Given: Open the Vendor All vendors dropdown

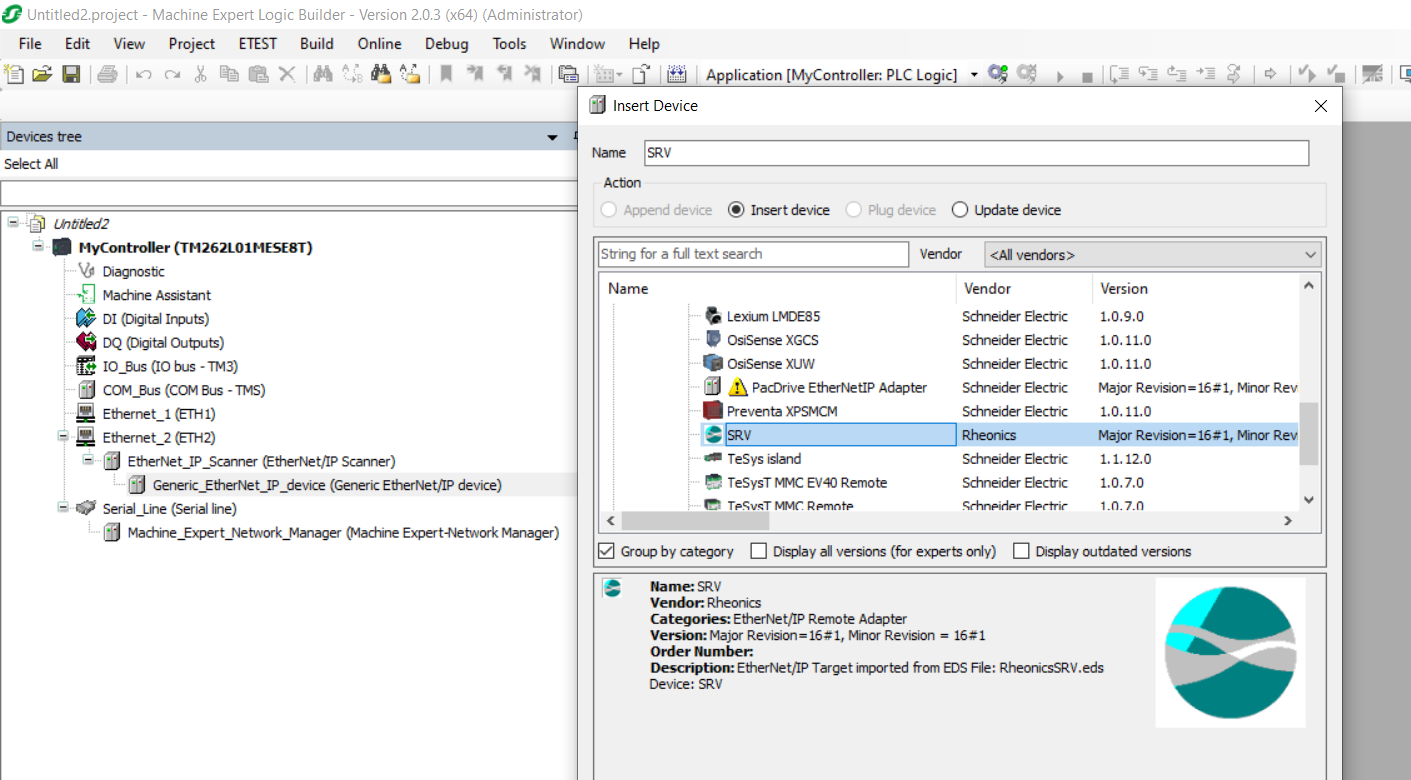Looking at the screenshot, I should click(1152, 254).
